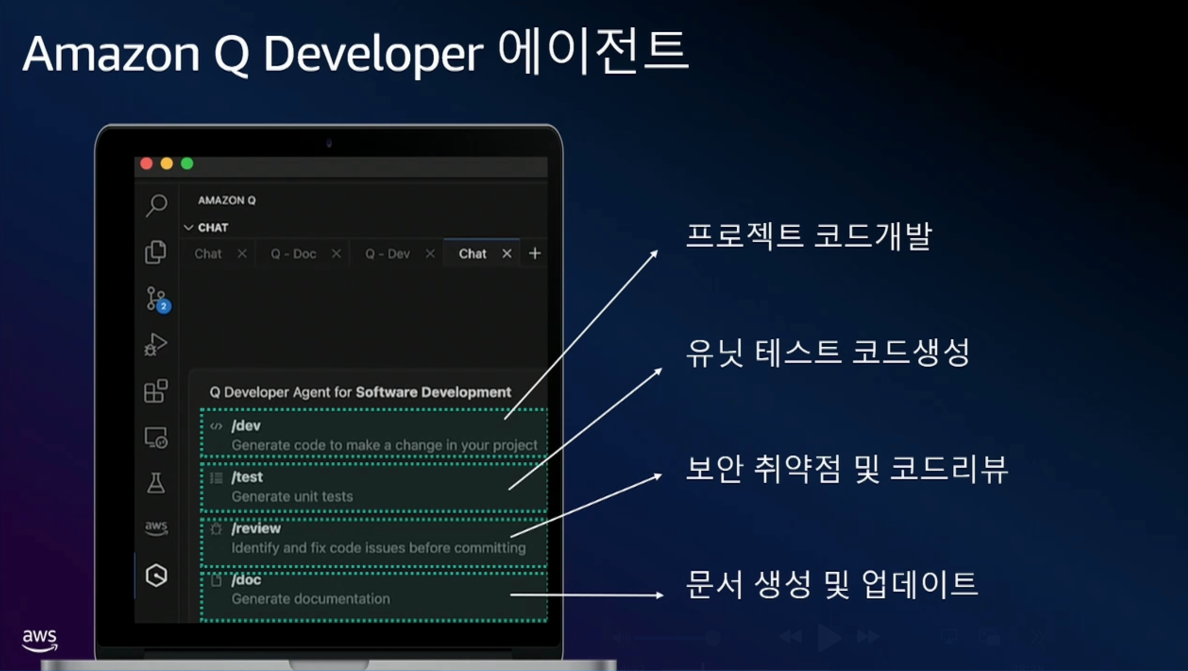Image resolution: width=1188 pixels, height=671 pixels.
Task: Close the Q - Dev tab
Action: (x=430, y=254)
